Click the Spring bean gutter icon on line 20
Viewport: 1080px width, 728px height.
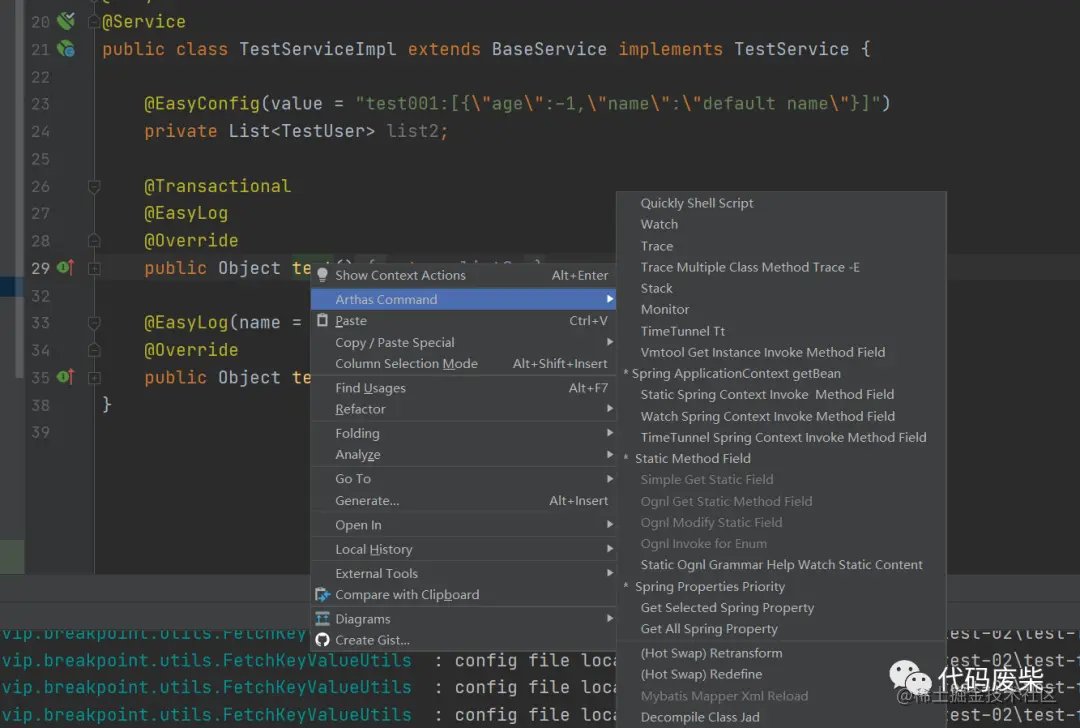coord(65,21)
